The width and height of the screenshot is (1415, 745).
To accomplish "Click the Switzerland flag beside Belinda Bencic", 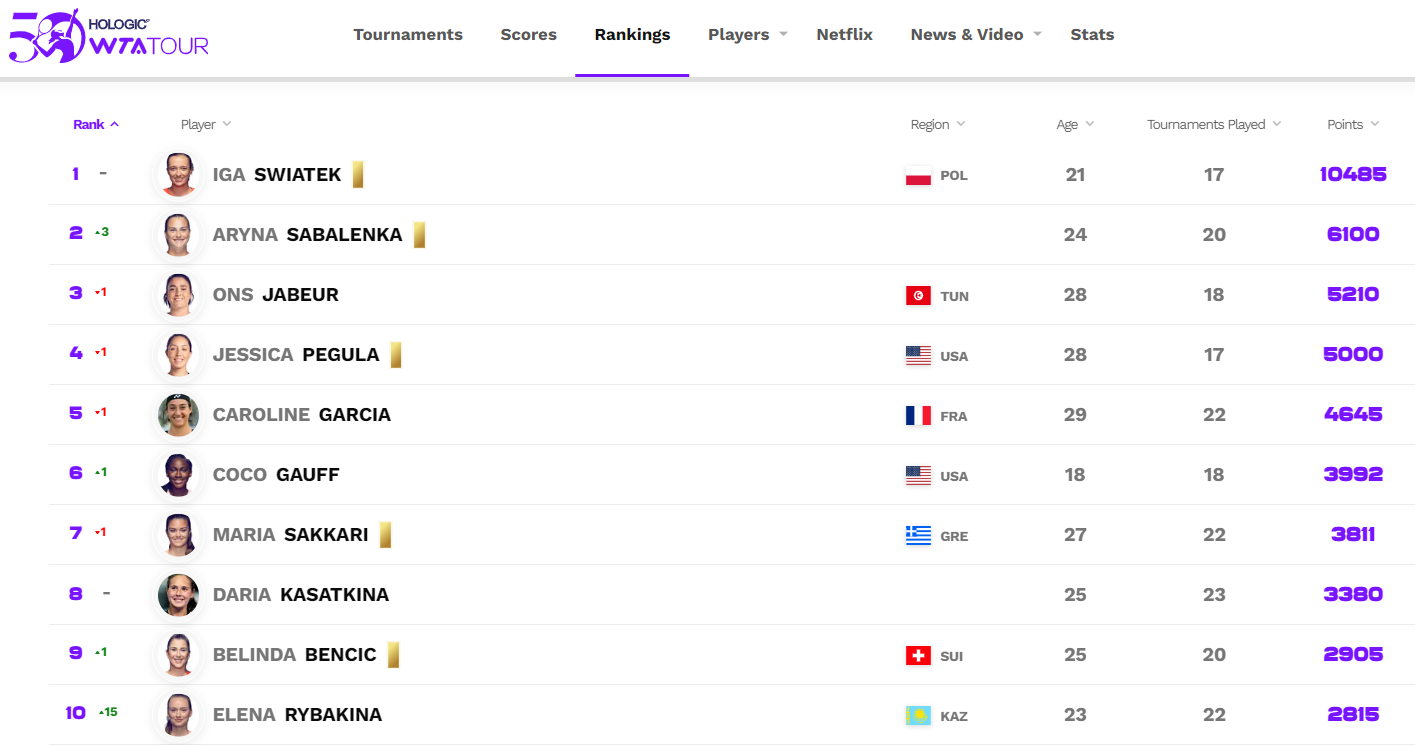I will tap(918, 656).
